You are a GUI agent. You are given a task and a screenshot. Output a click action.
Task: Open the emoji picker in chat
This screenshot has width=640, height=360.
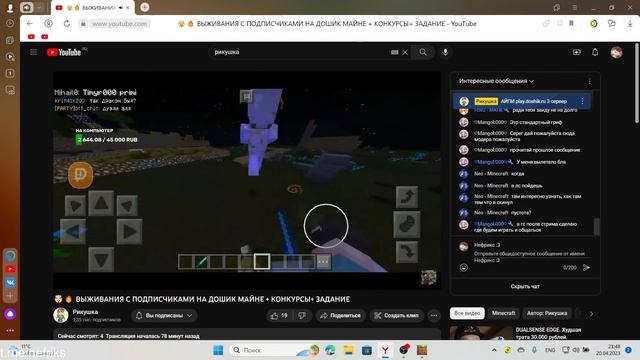pos(464,267)
